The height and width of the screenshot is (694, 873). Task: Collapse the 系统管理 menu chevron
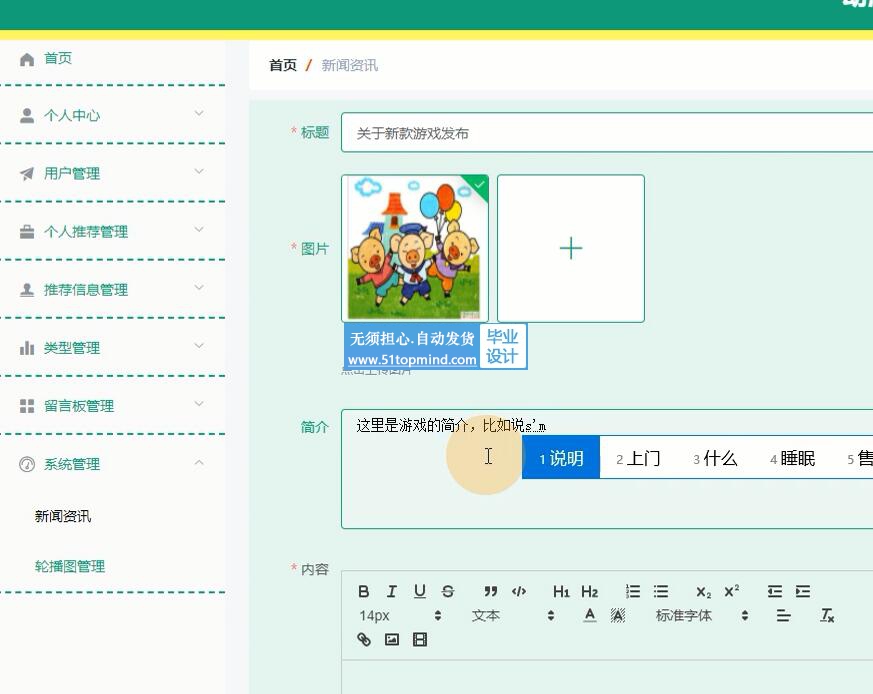click(199, 462)
